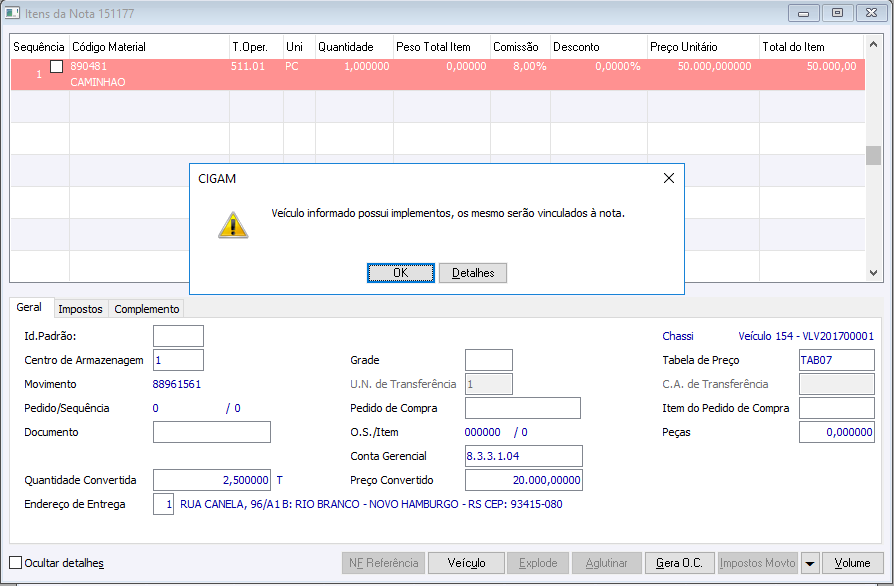Click the yellow warning icon in dialog
This screenshot has height=586, width=894.
233,225
